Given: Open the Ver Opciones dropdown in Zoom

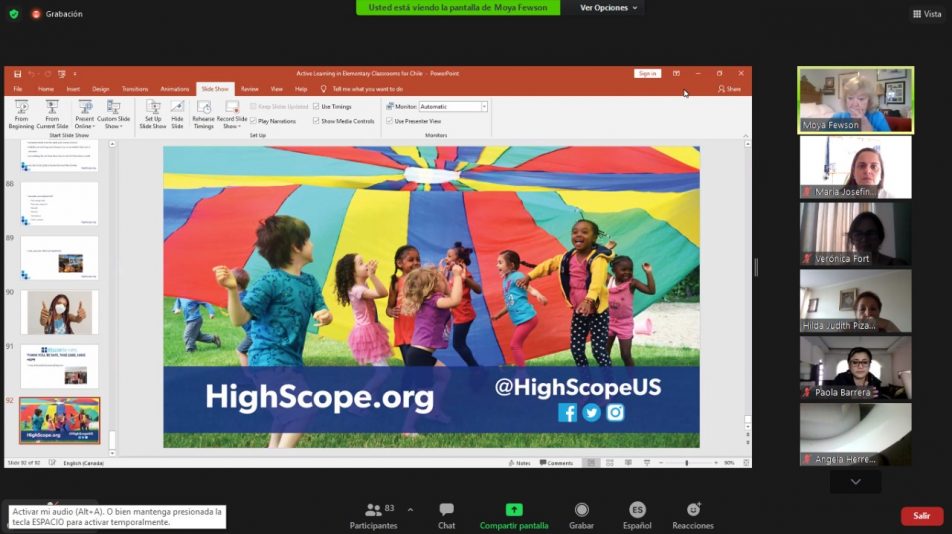Looking at the screenshot, I should tap(608, 8).
